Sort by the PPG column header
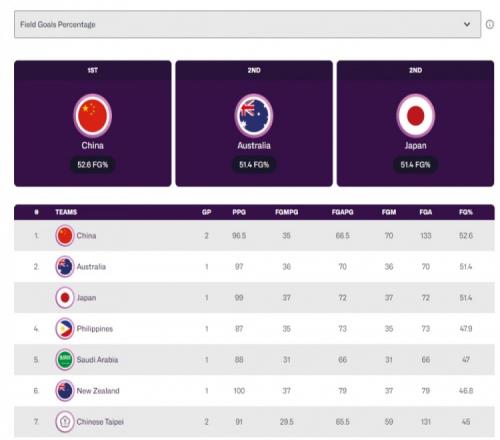This screenshot has width=500, height=440. click(239, 212)
